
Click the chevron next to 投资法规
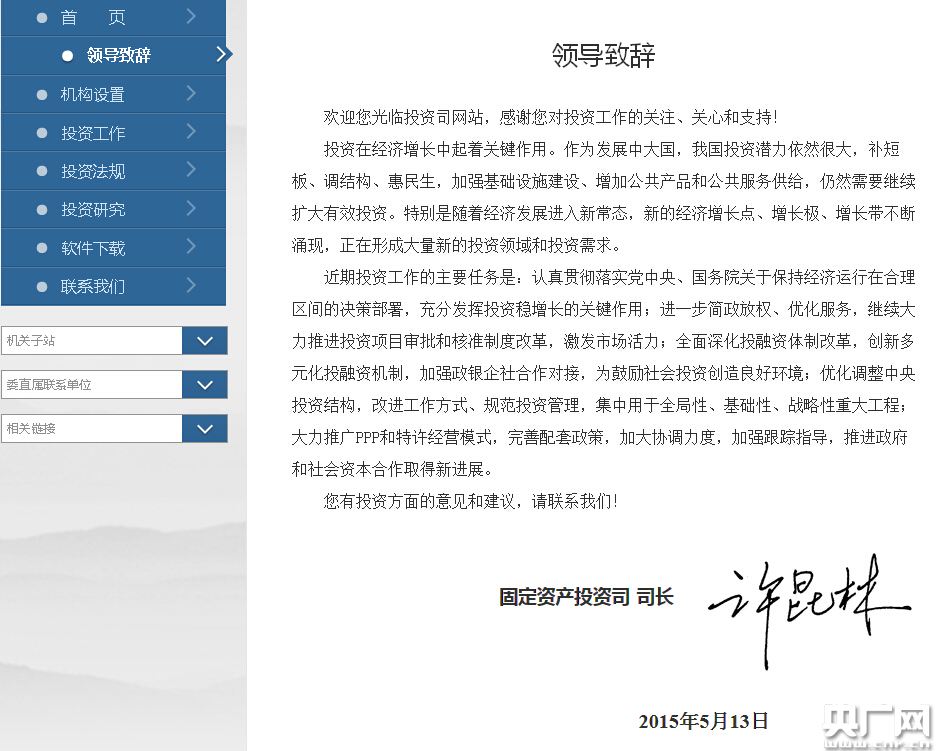pyautogui.click(x=191, y=171)
